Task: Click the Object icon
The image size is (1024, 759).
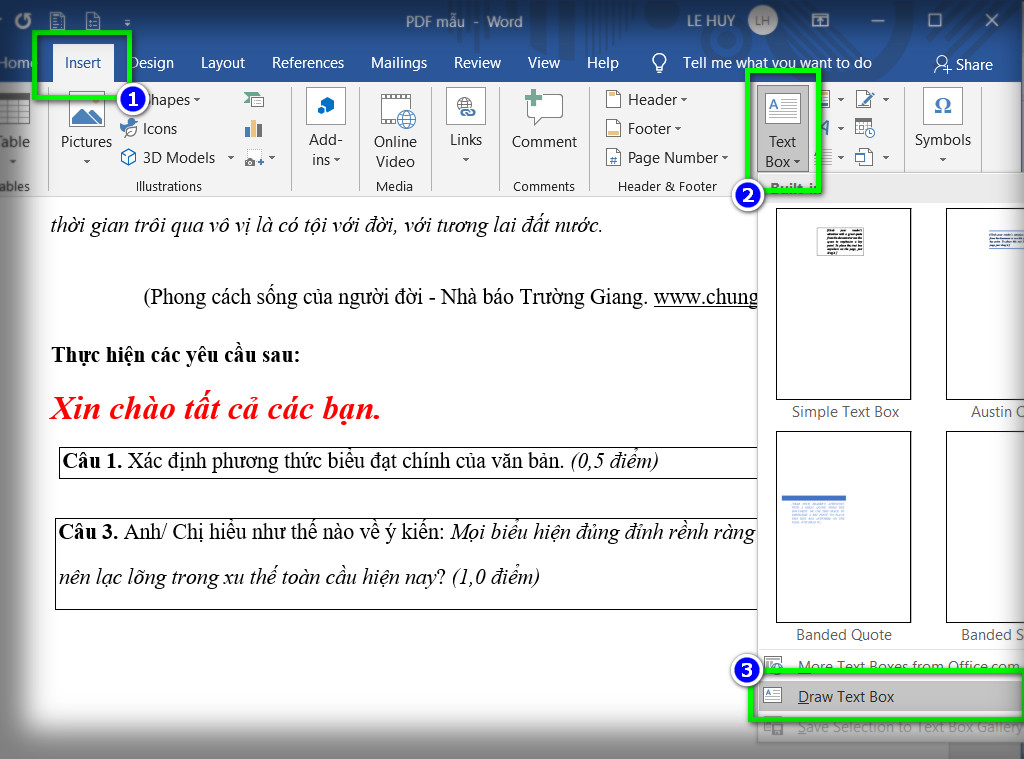Action: 864,157
